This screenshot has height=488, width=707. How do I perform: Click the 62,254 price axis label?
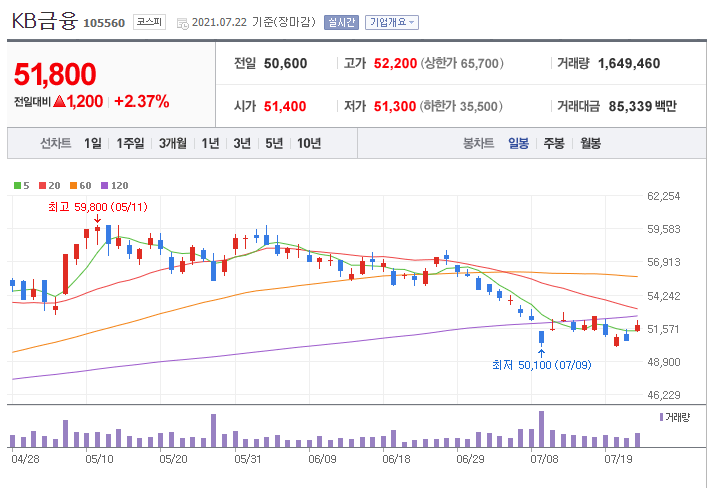(663, 196)
